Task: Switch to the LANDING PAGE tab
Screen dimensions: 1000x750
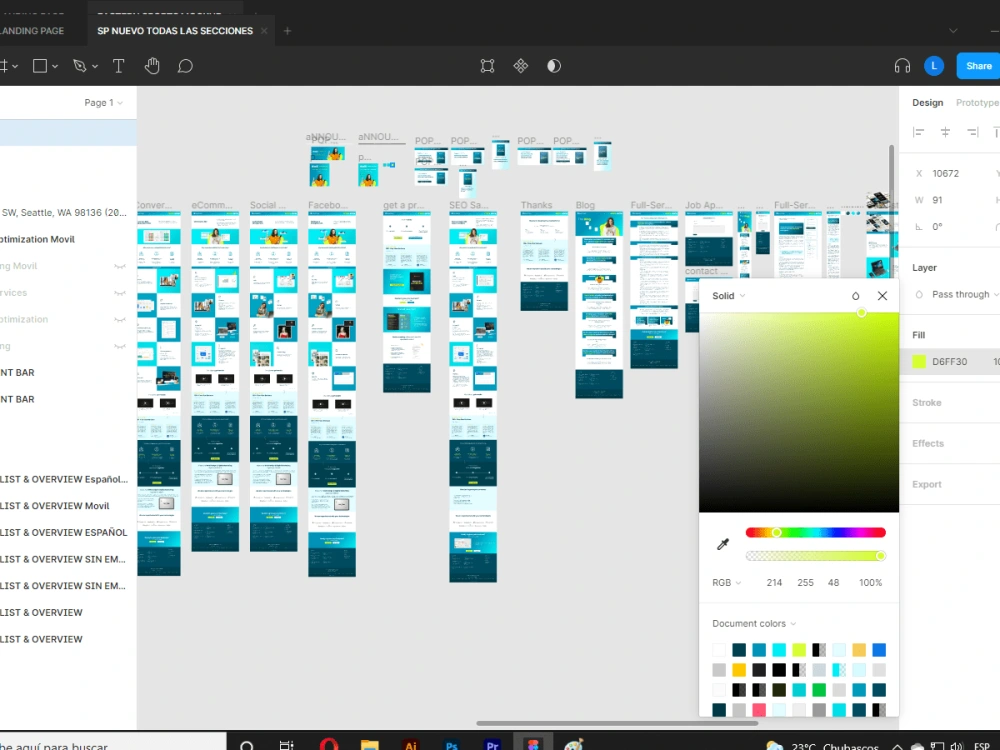Action: (x=32, y=31)
